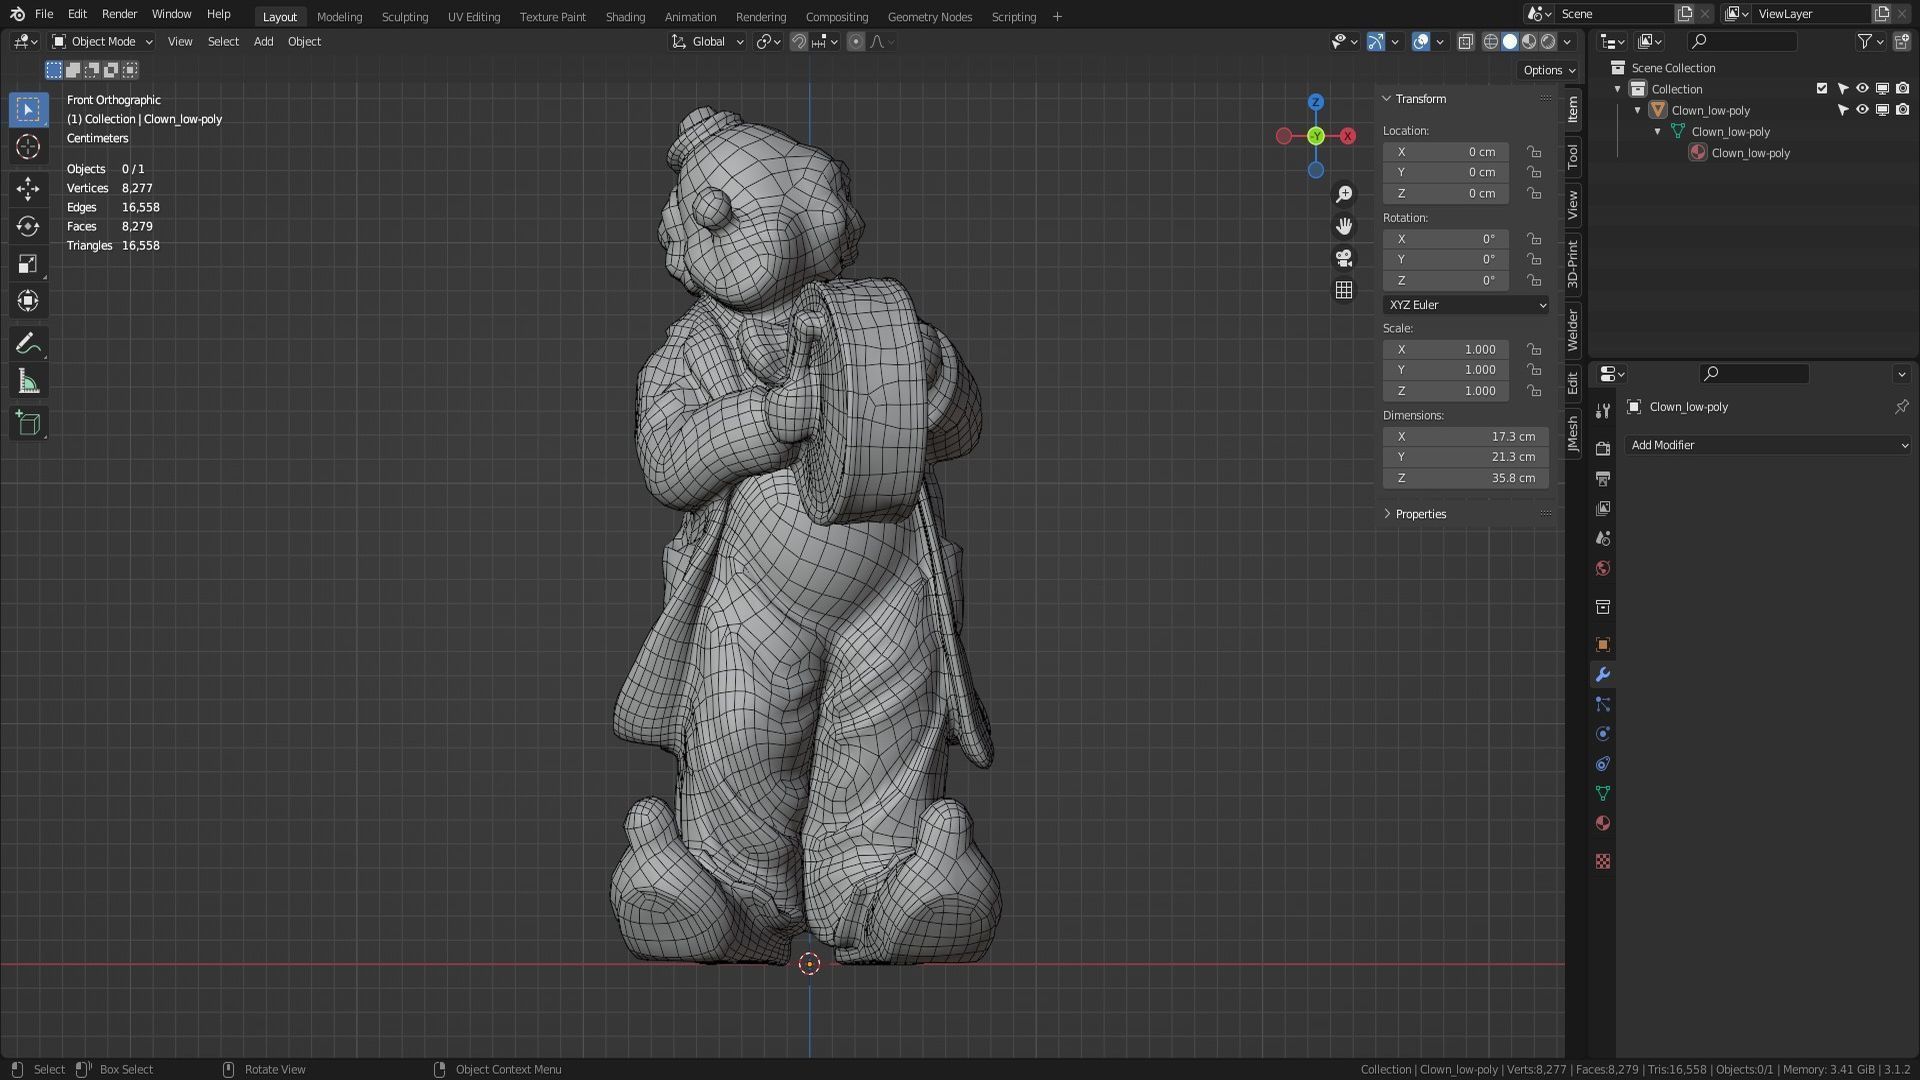Screen dimensions: 1920x1080
Task: Open the viewport Options dropdown
Action: coord(1549,70)
